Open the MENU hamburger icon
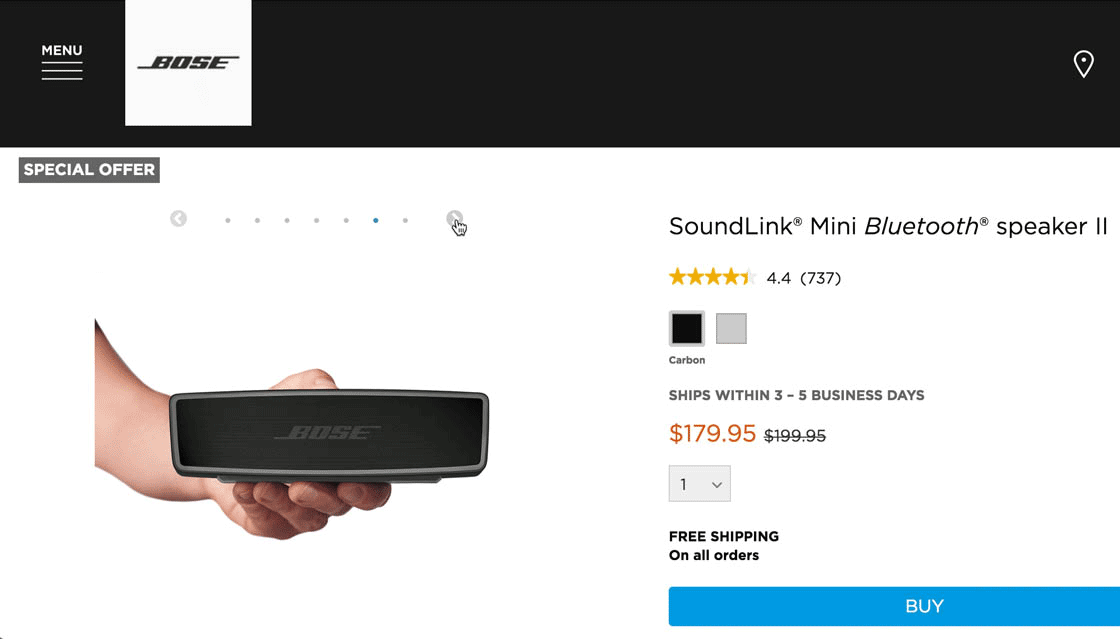The image size is (1120, 639). coord(62,62)
